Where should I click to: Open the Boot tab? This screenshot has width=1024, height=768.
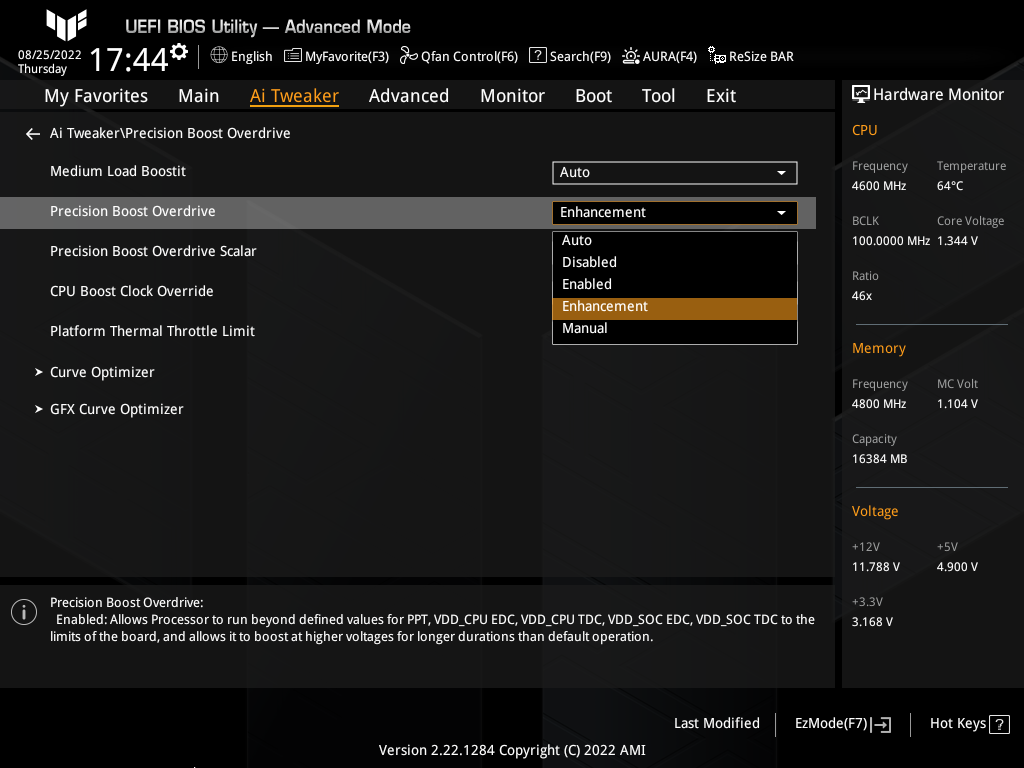[x=593, y=96]
